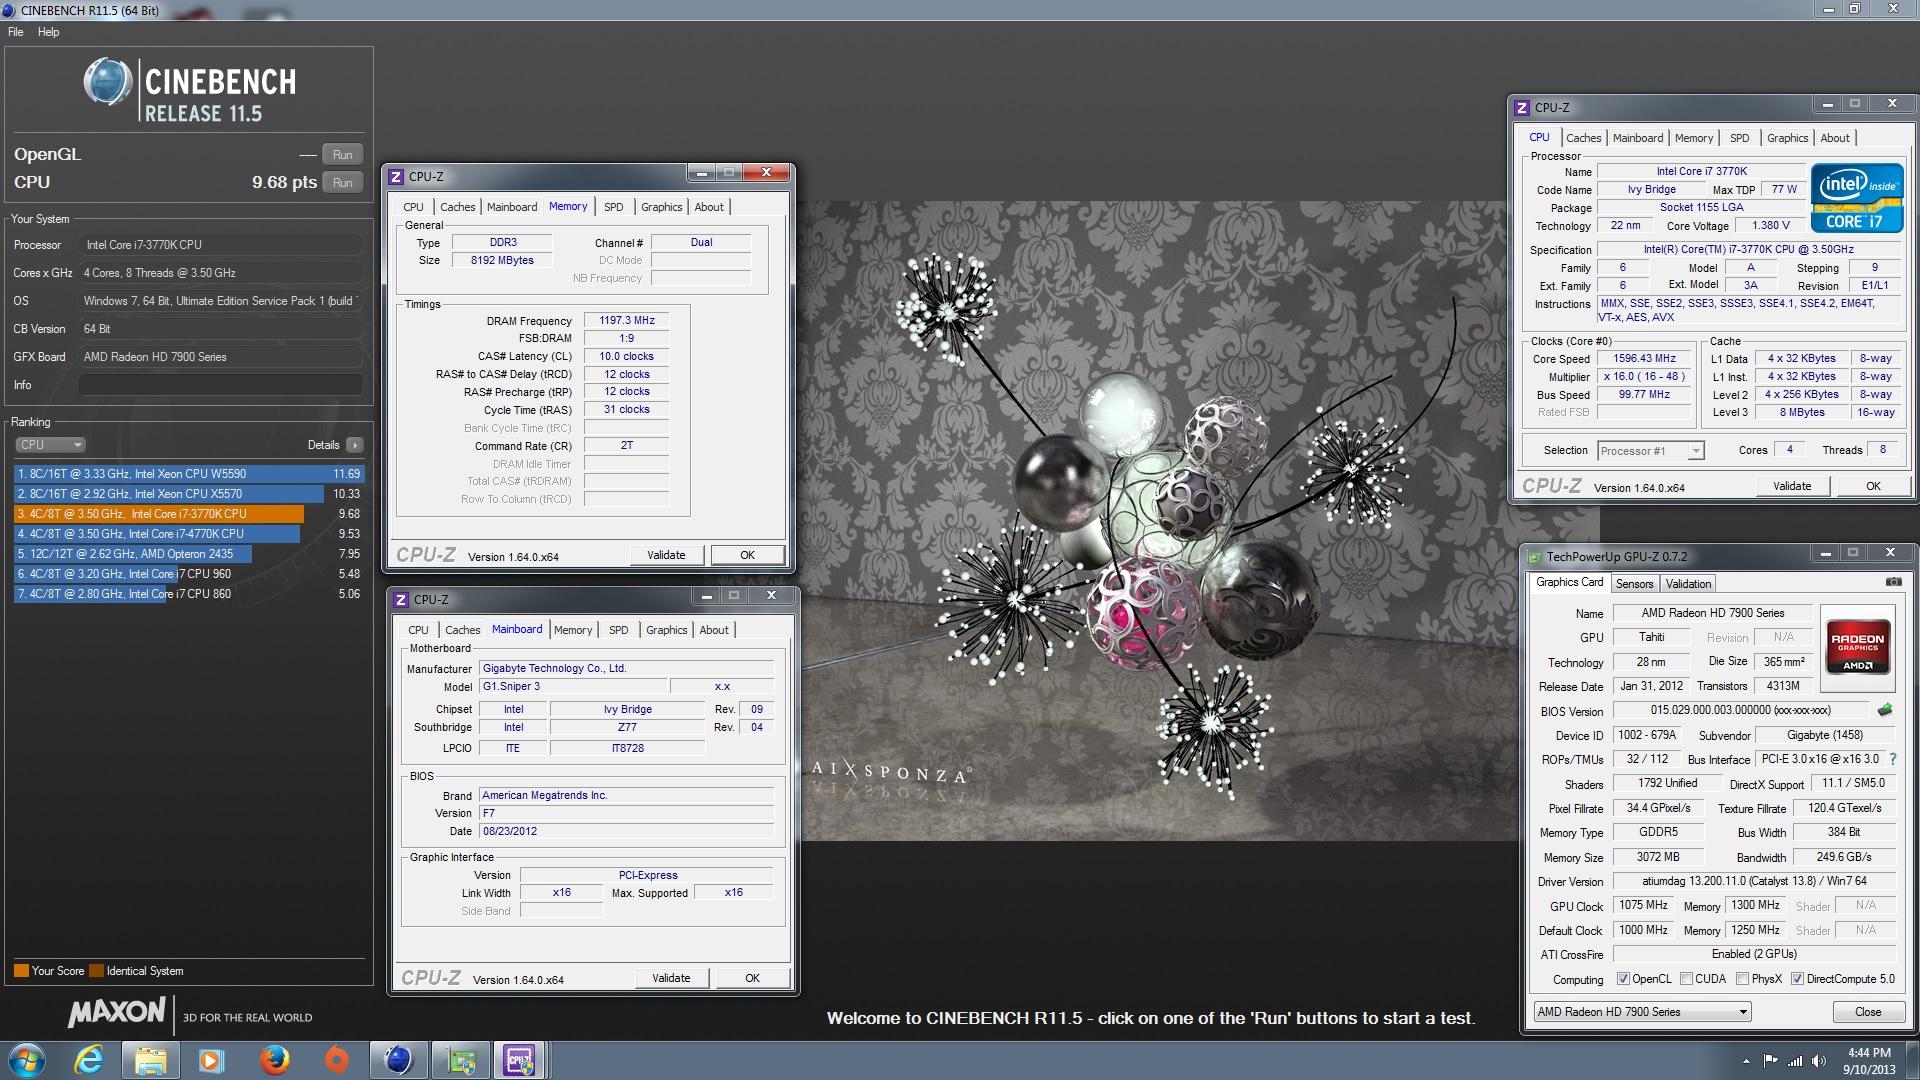This screenshot has width=1920, height=1080.
Task: Select ranking row Intel Xeon CPU W5590
Action: [188, 474]
